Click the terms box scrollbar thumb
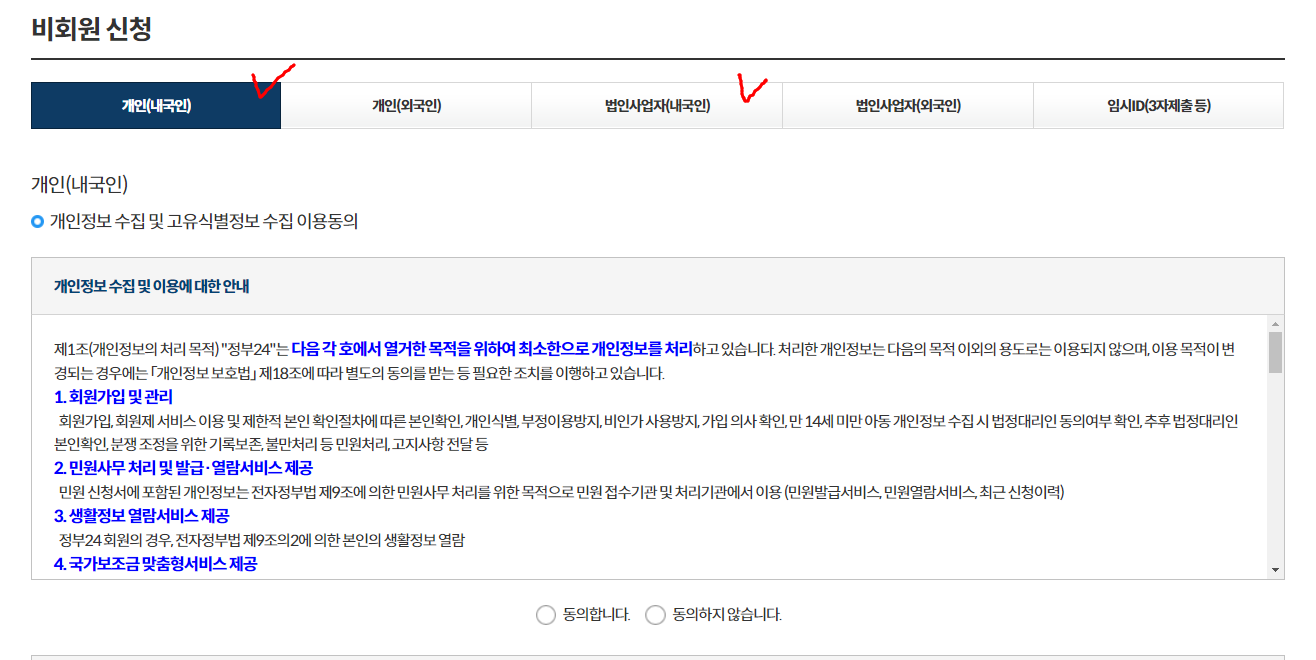The width and height of the screenshot is (1316, 660). 1275,352
